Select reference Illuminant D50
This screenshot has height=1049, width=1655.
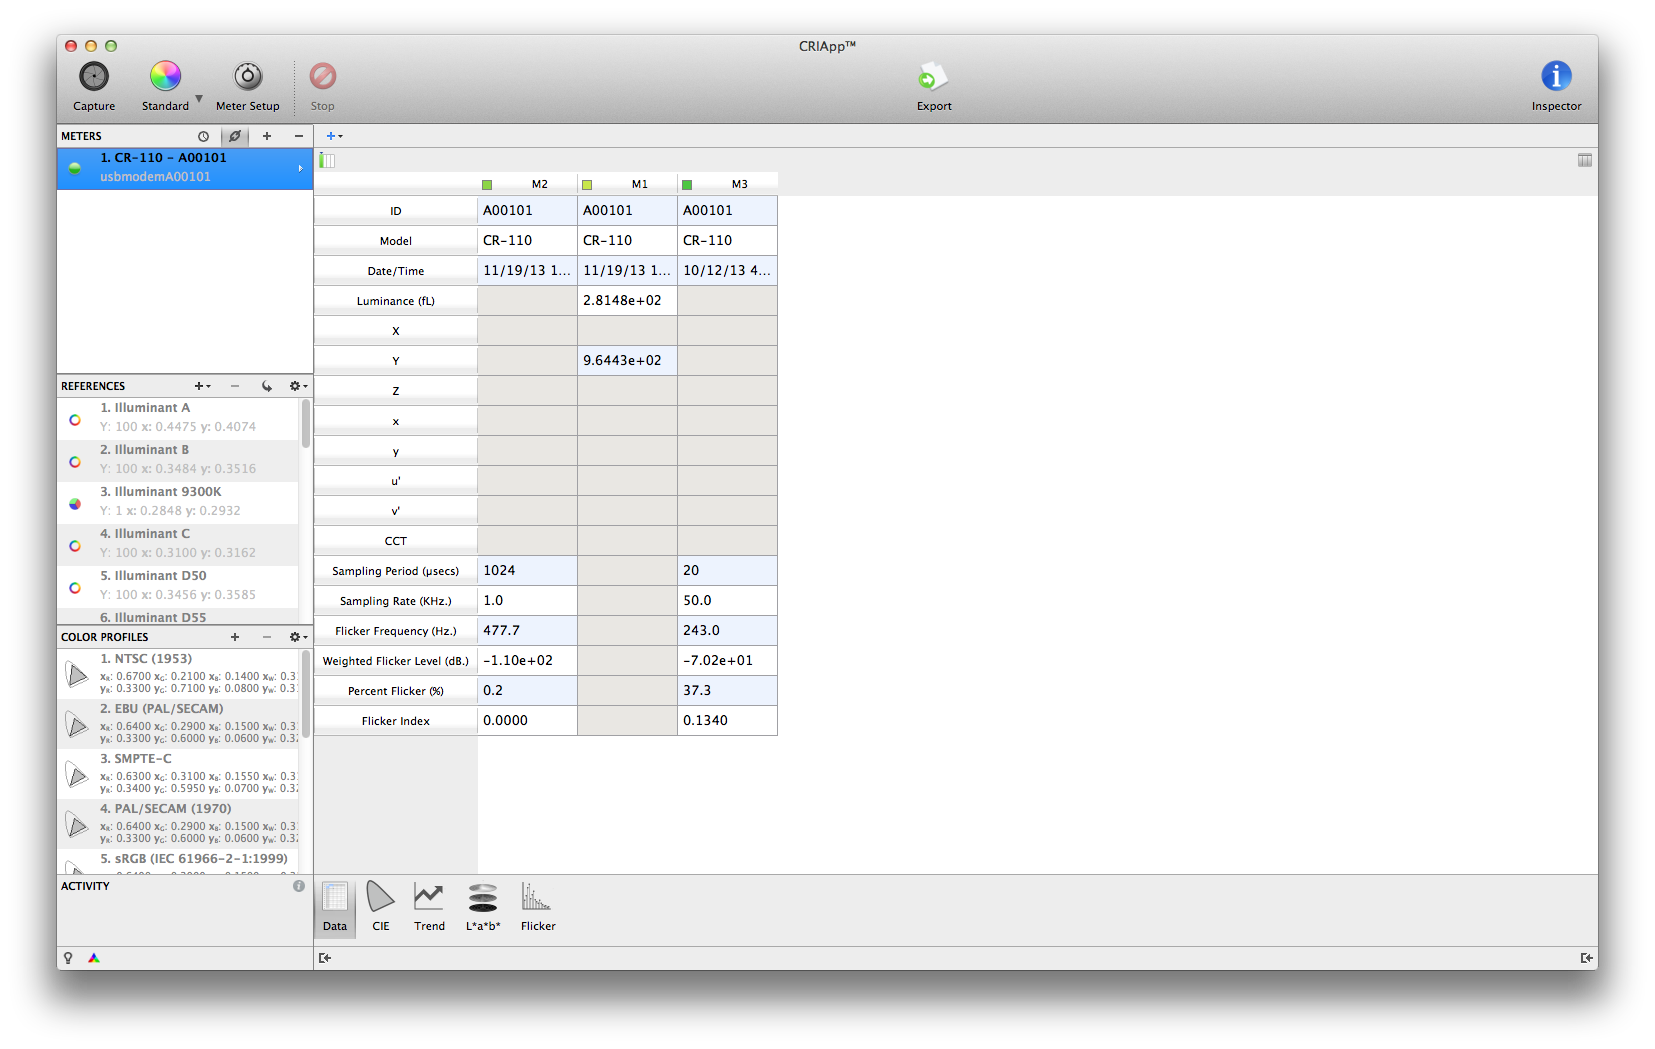[178, 586]
